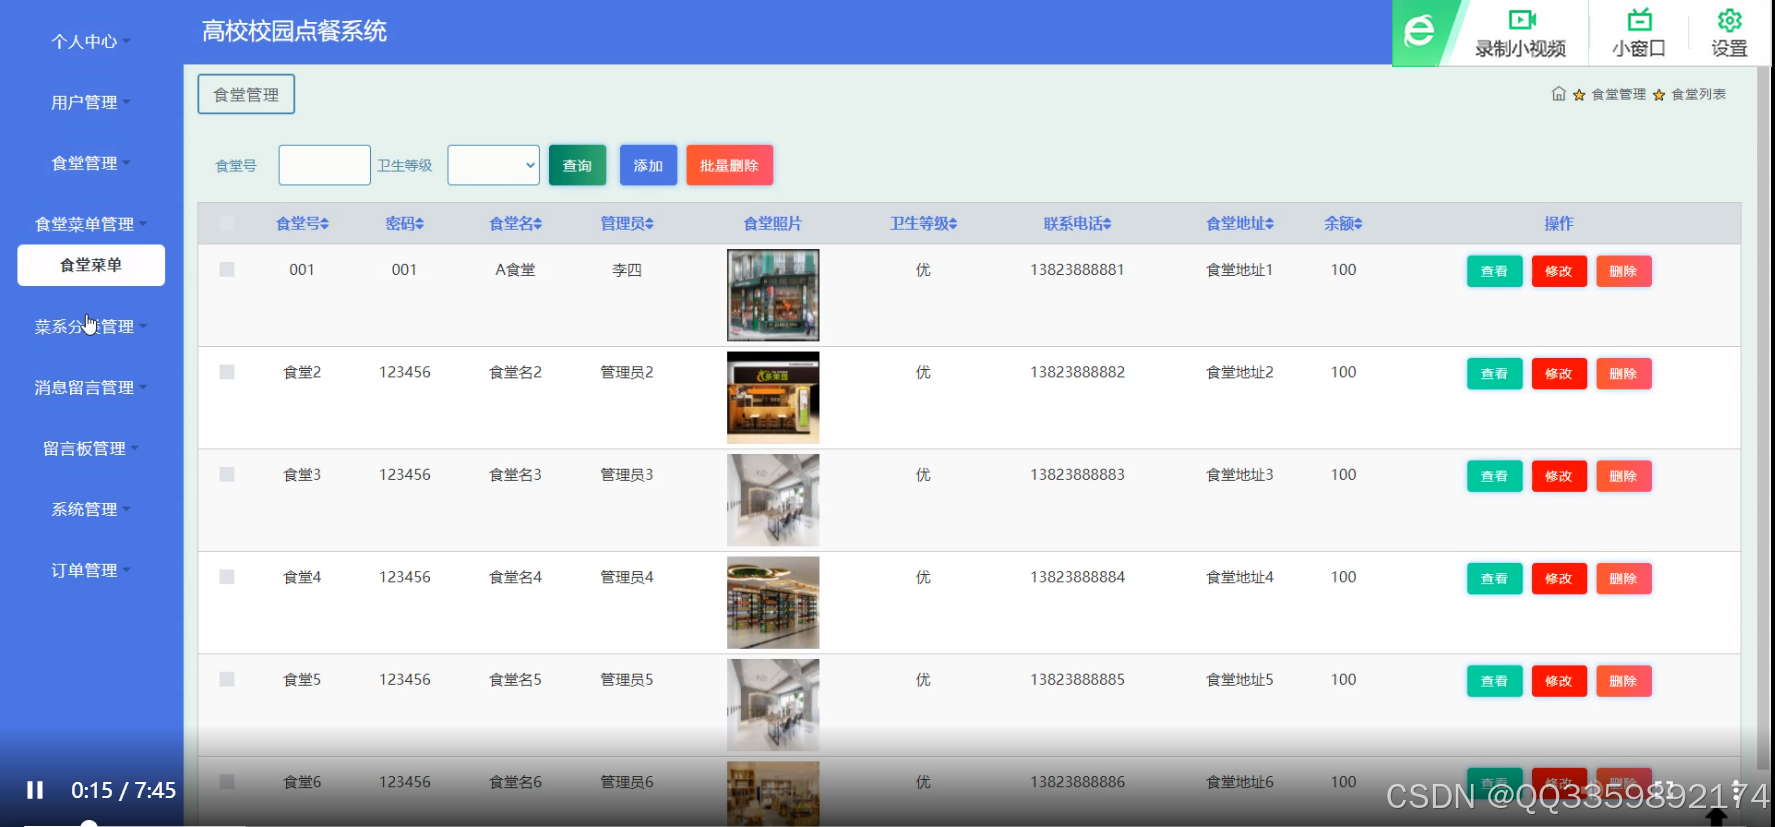1775x827 pixels.
Task: Click 修改 button for A食堂 row
Action: (x=1559, y=271)
